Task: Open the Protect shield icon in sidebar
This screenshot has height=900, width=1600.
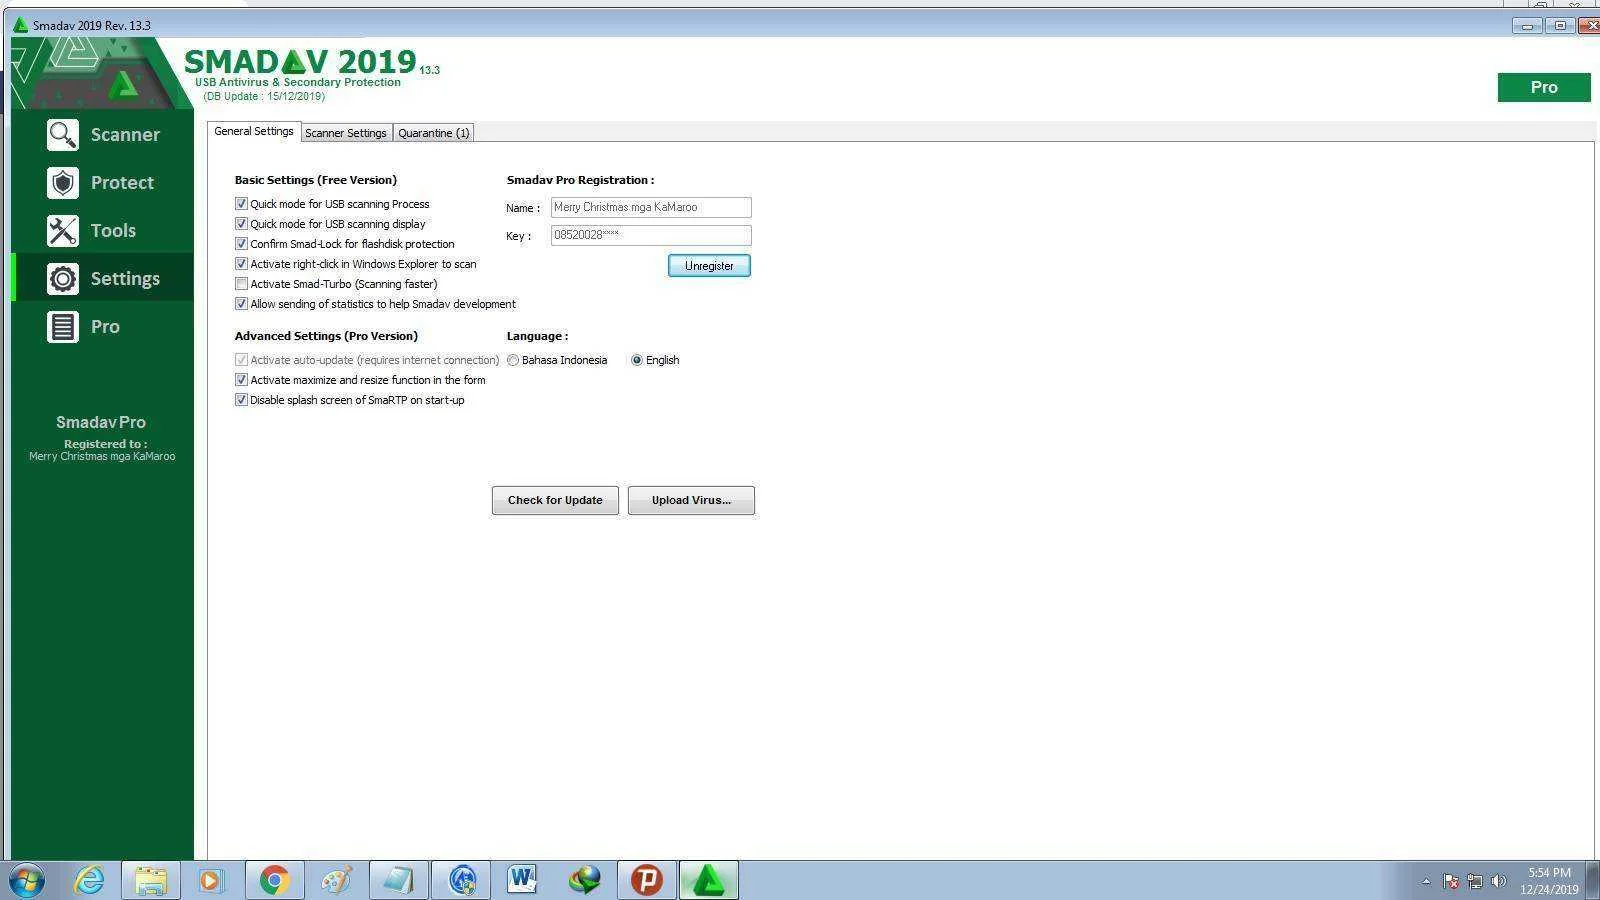Action: 63,183
